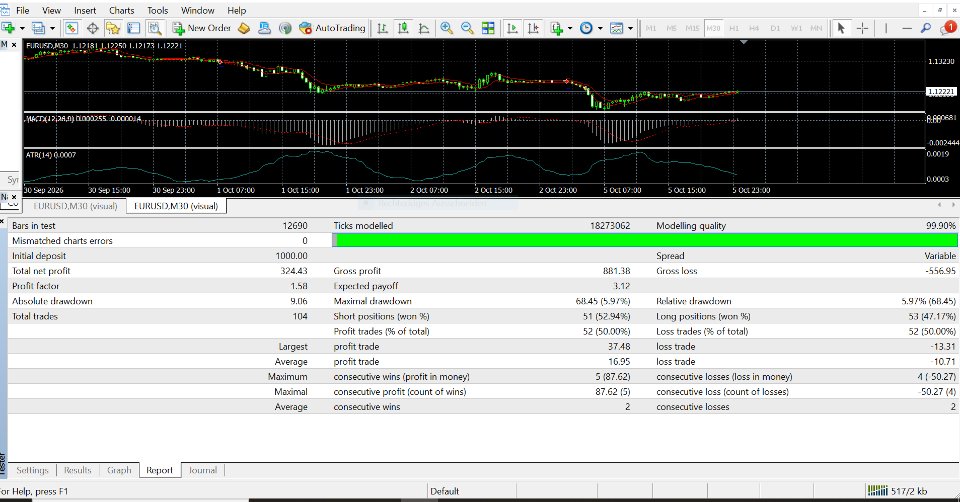Screen dimensions: 960x502
Task: Expand the Profiles dropdown arrow
Action: point(52,28)
